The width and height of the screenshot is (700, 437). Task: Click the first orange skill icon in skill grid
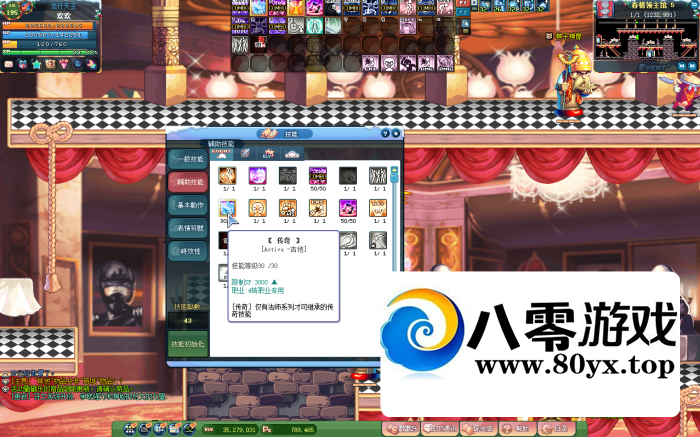227,176
